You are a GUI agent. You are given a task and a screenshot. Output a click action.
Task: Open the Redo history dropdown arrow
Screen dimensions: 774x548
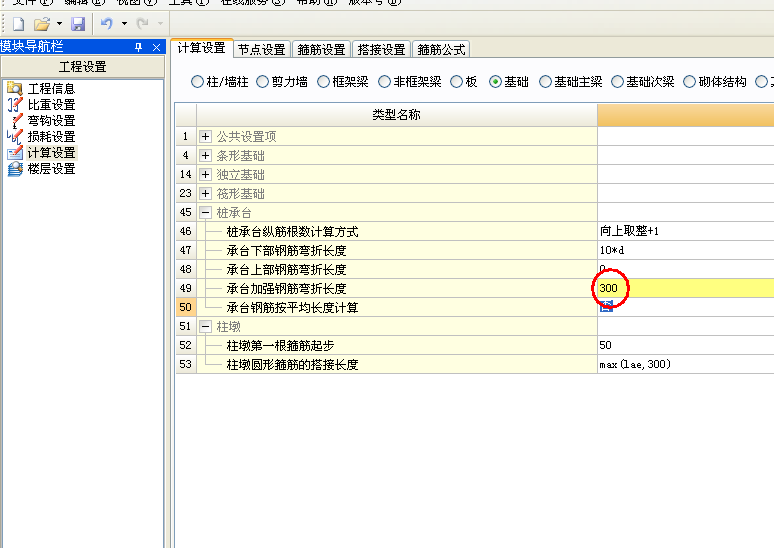pos(160,24)
